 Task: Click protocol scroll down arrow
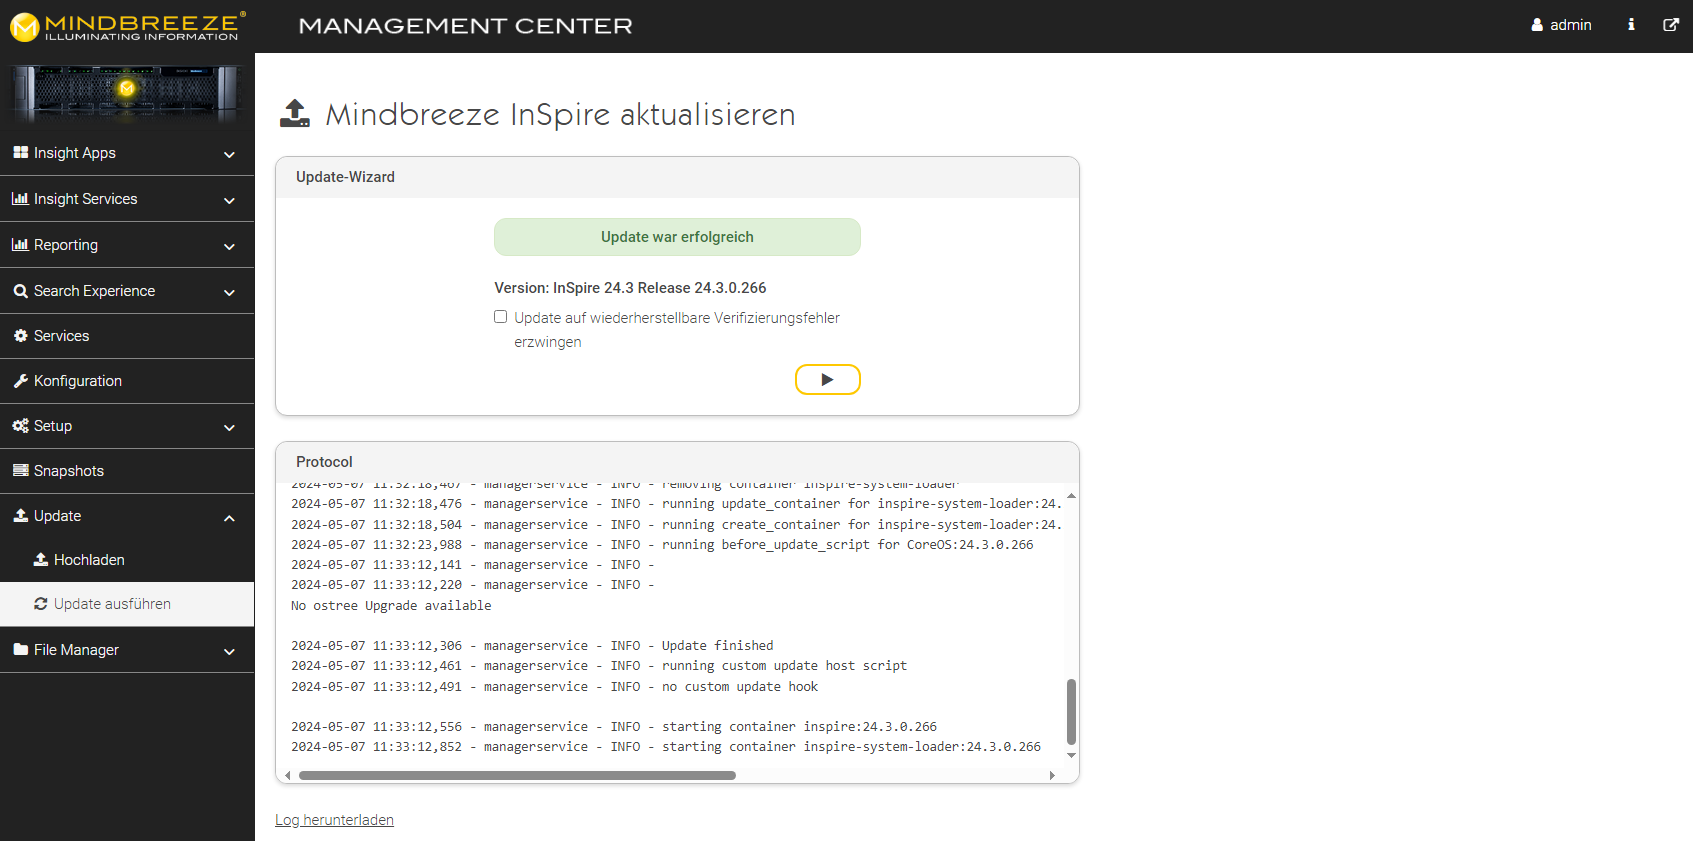pyautogui.click(x=1071, y=755)
